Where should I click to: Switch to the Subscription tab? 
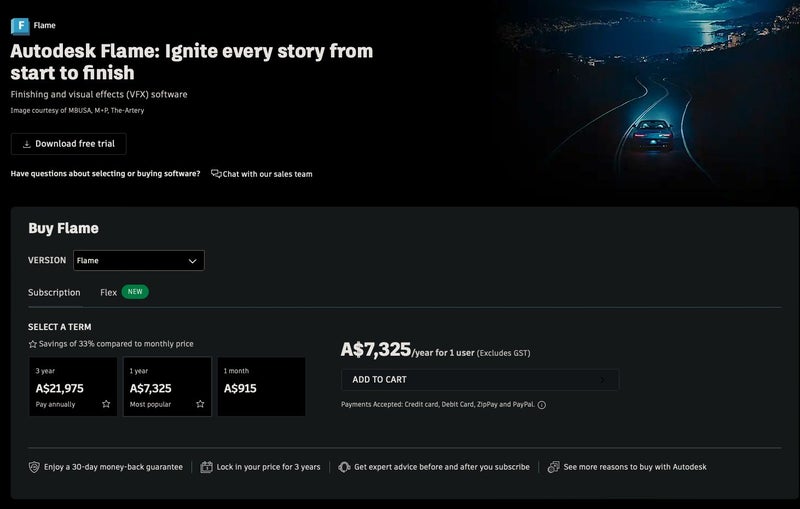[54, 293]
